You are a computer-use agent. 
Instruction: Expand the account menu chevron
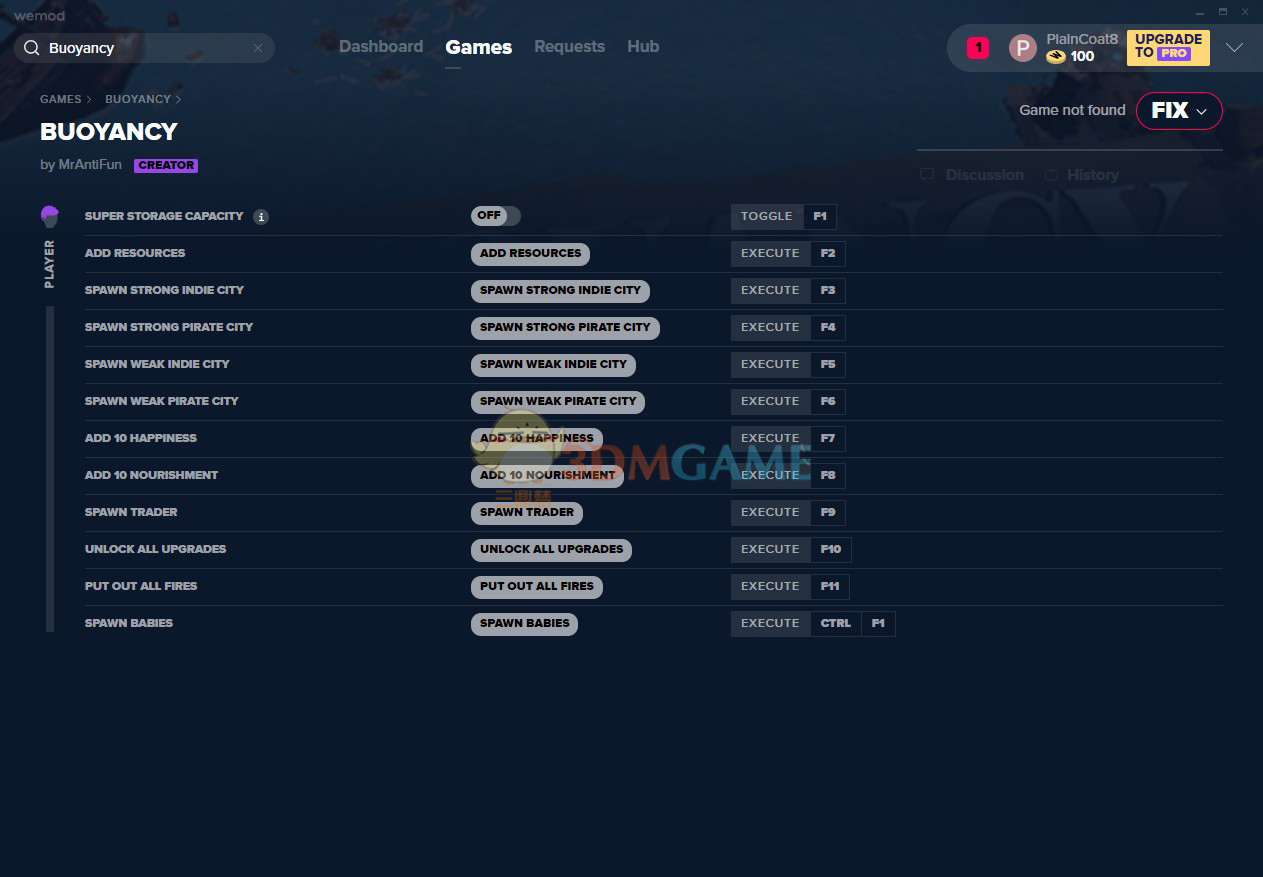pyautogui.click(x=1234, y=48)
